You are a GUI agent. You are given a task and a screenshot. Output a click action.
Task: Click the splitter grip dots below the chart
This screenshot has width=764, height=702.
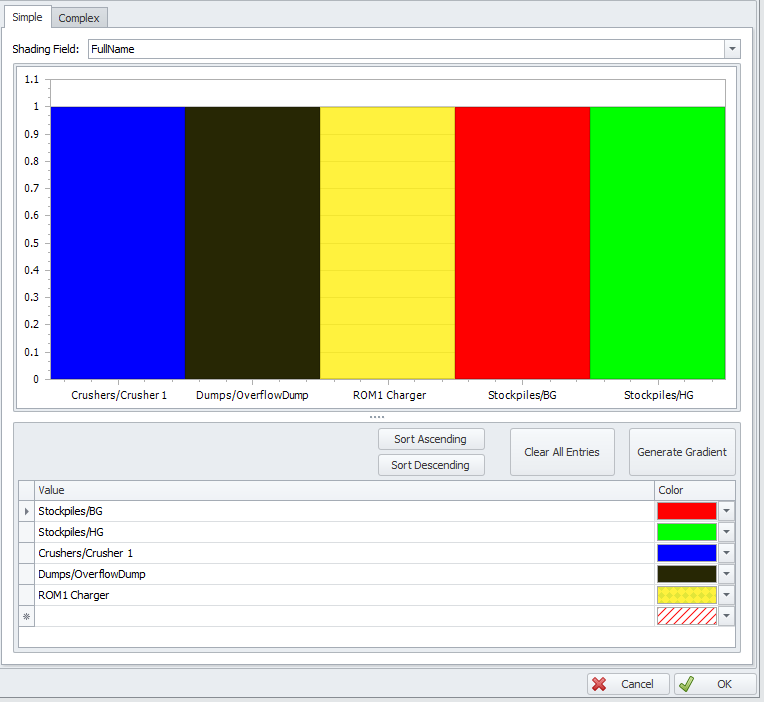pyautogui.click(x=377, y=417)
